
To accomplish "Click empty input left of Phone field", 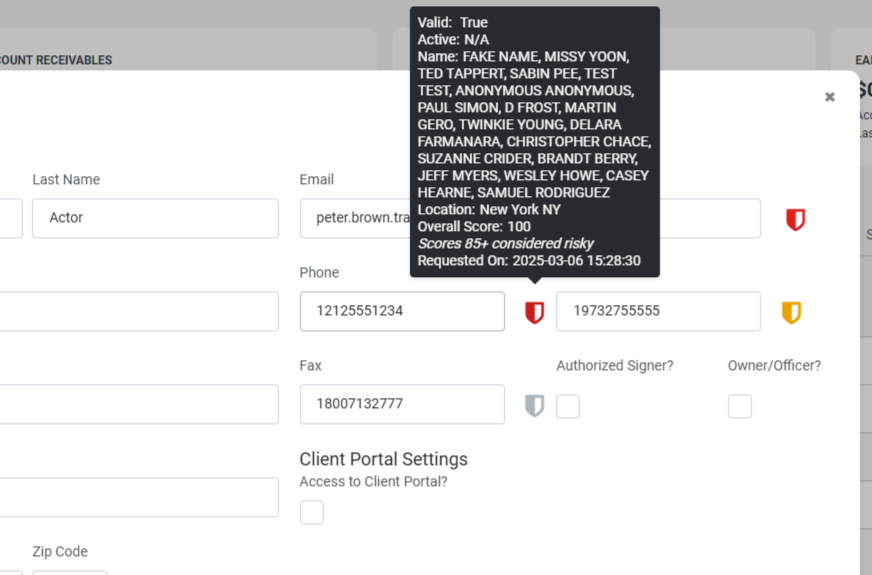I will coord(139,311).
